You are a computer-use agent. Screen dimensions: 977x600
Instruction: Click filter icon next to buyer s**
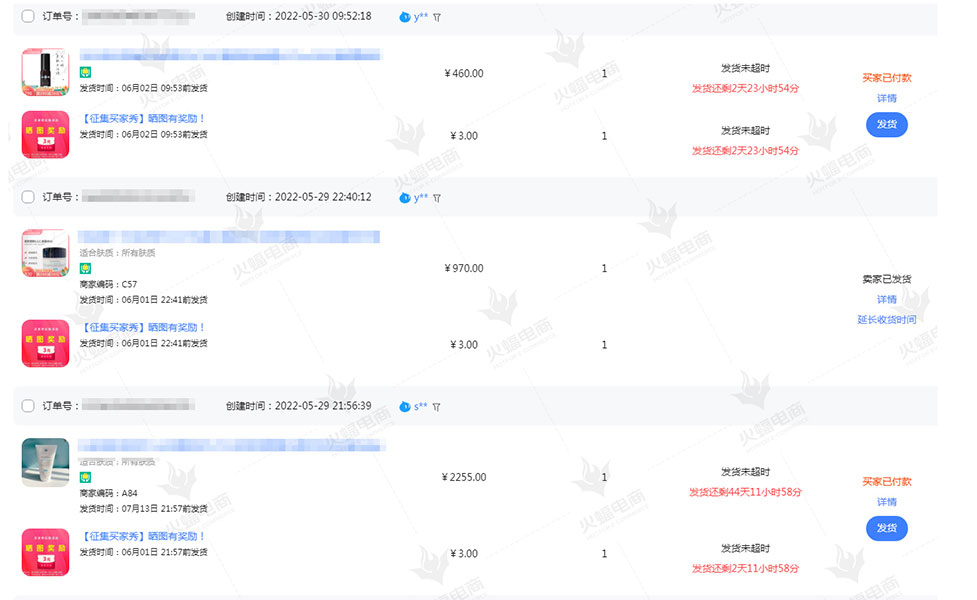(437, 407)
